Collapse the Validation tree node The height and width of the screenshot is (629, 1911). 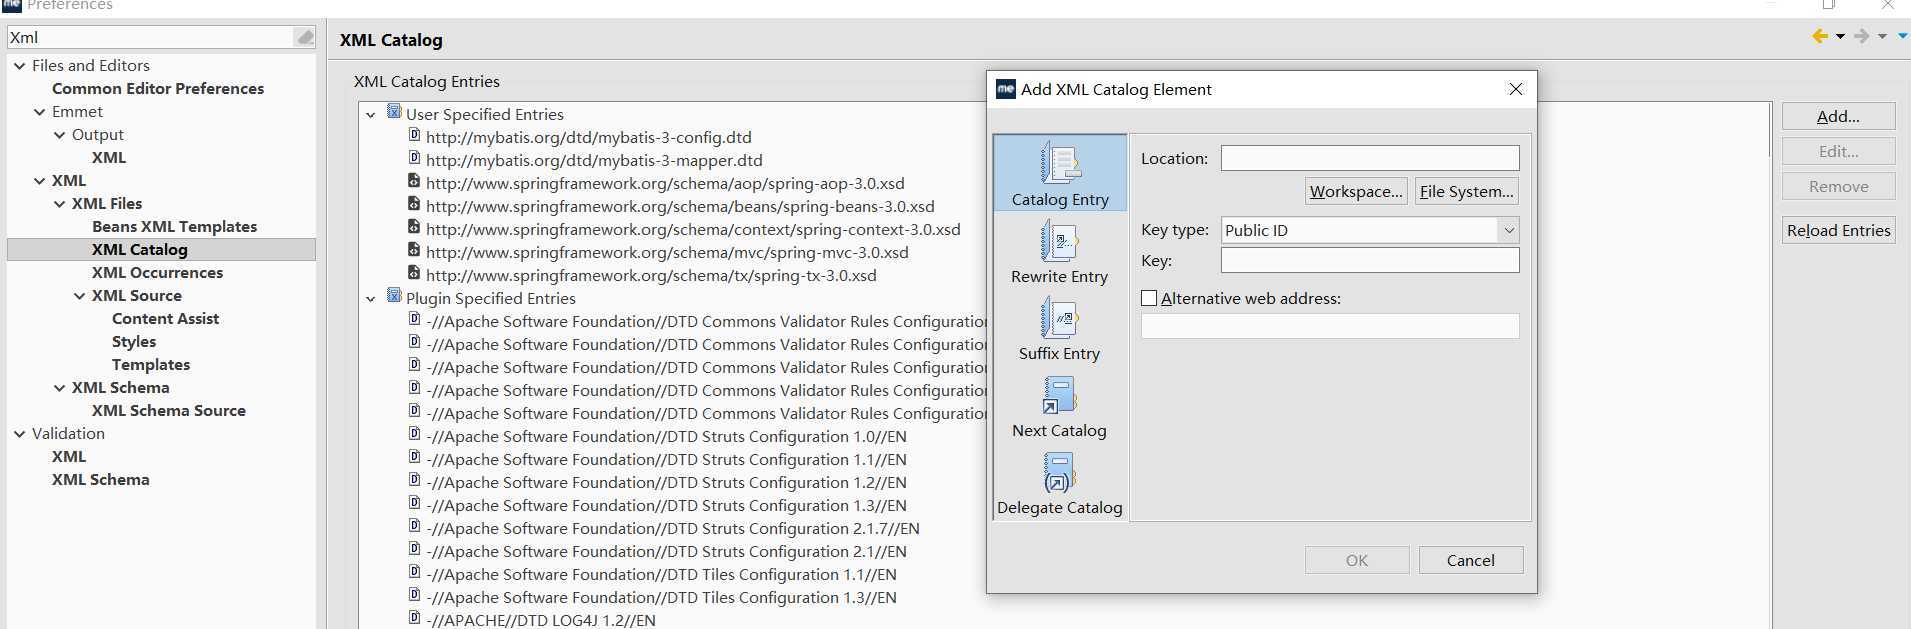pyautogui.click(x=19, y=434)
